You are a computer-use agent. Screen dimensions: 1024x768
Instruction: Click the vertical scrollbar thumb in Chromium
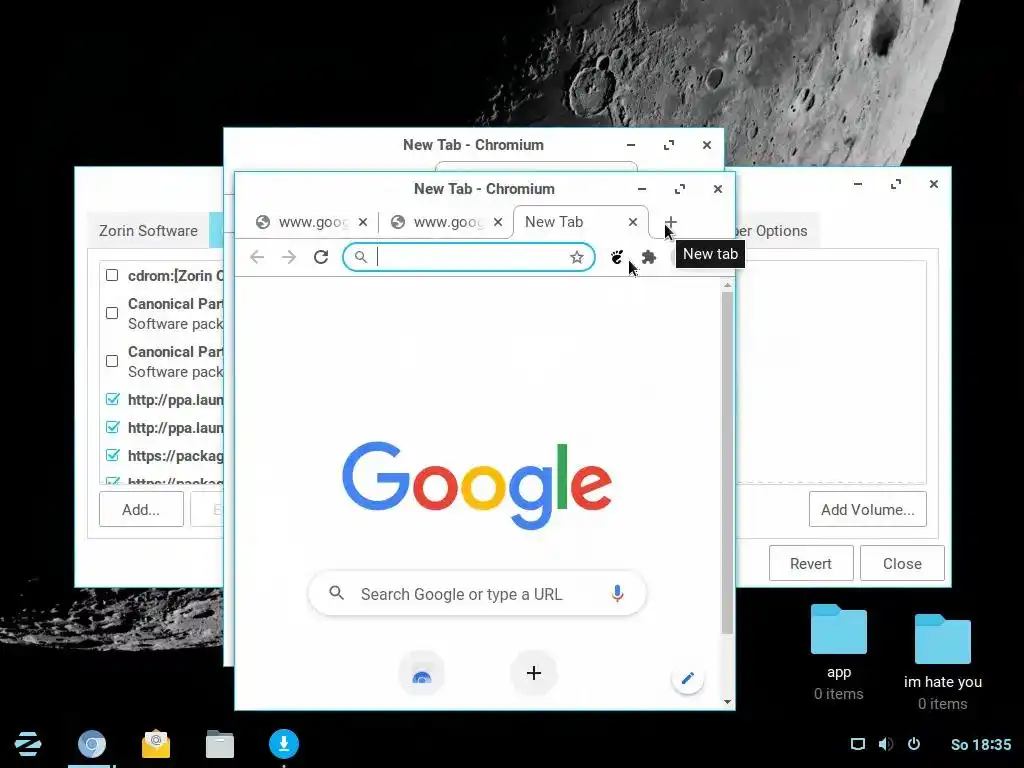[x=728, y=463]
